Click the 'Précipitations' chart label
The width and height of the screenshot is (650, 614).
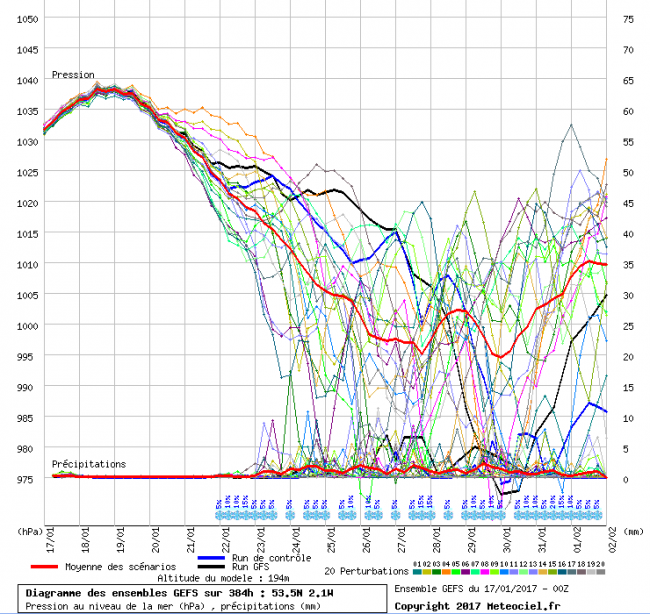89,464
